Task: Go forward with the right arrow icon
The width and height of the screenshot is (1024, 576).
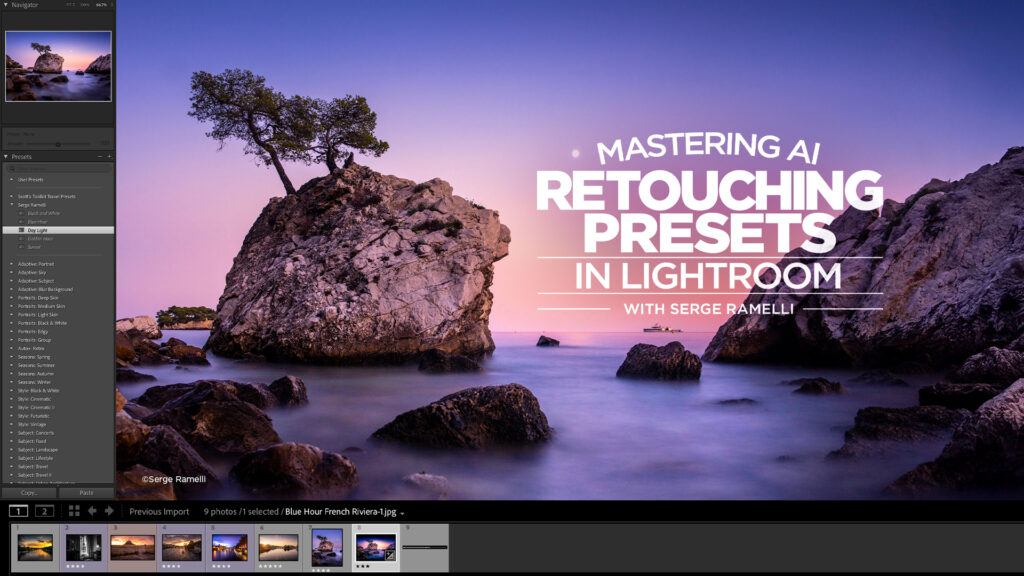Action: point(109,511)
